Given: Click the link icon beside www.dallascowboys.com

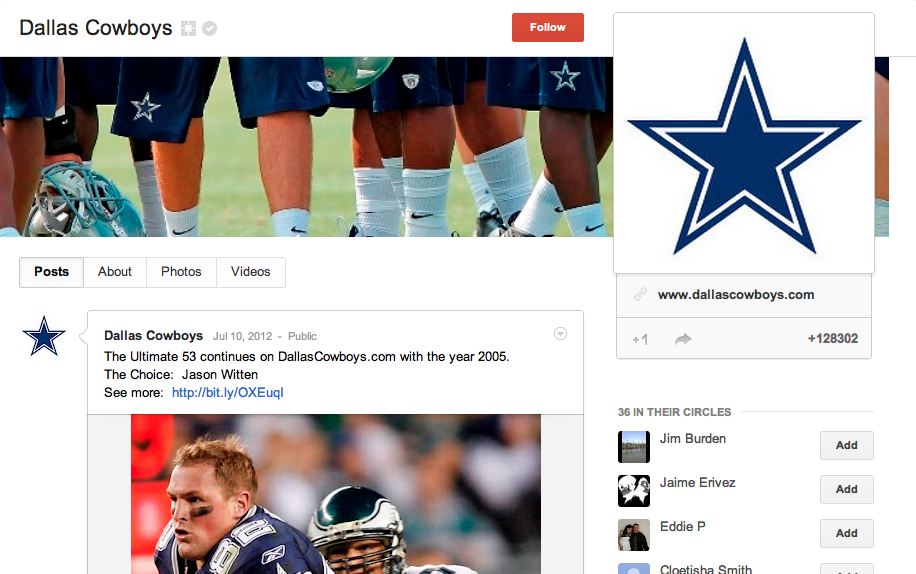Looking at the screenshot, I should 640,294.
